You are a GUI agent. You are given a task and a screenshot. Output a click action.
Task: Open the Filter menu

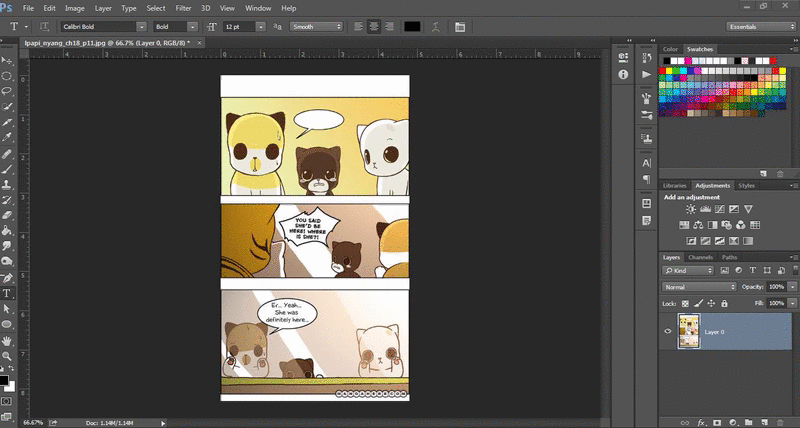[x=183, y=8]
